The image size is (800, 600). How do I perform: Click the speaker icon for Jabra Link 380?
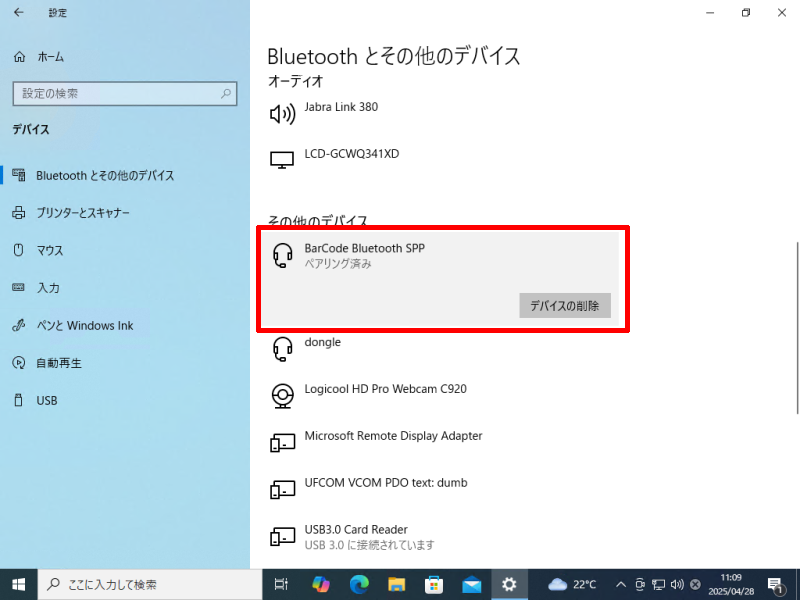pos(282,114)
